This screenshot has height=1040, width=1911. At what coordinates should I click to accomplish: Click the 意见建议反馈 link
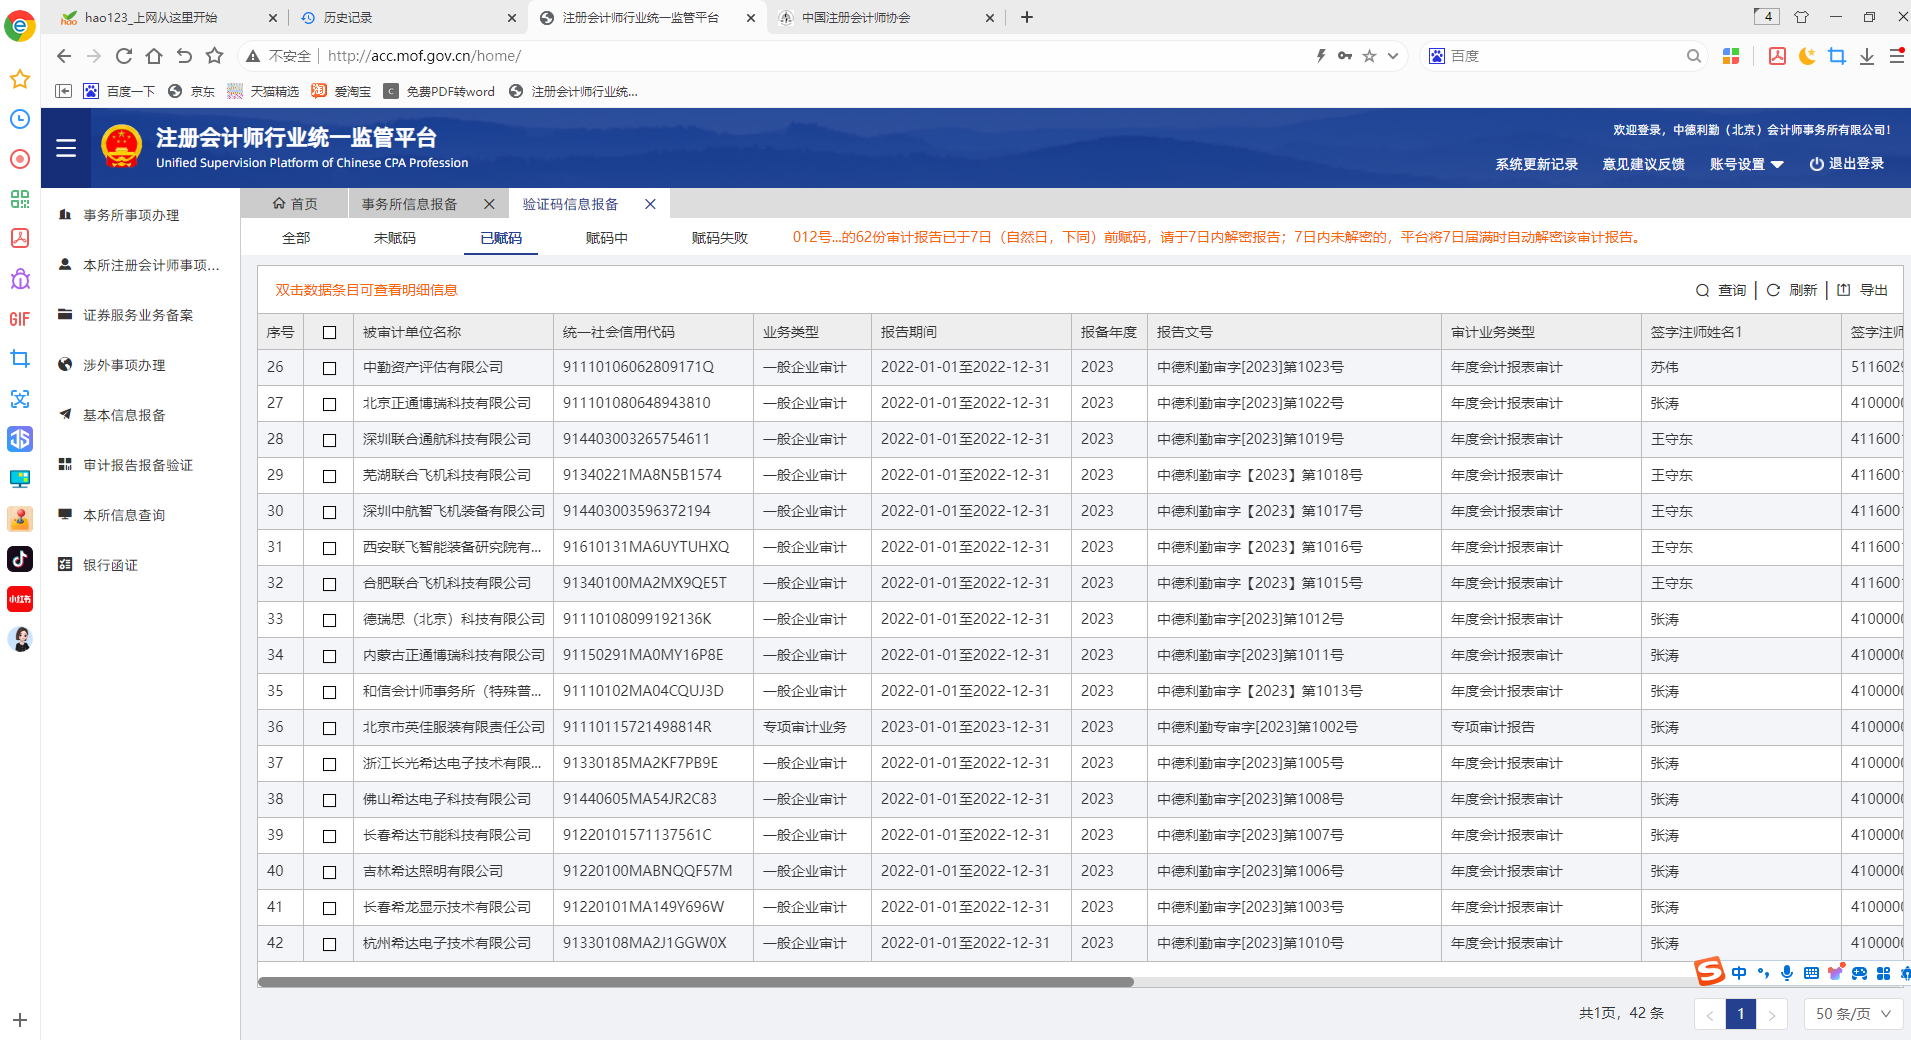point(1643,164)
